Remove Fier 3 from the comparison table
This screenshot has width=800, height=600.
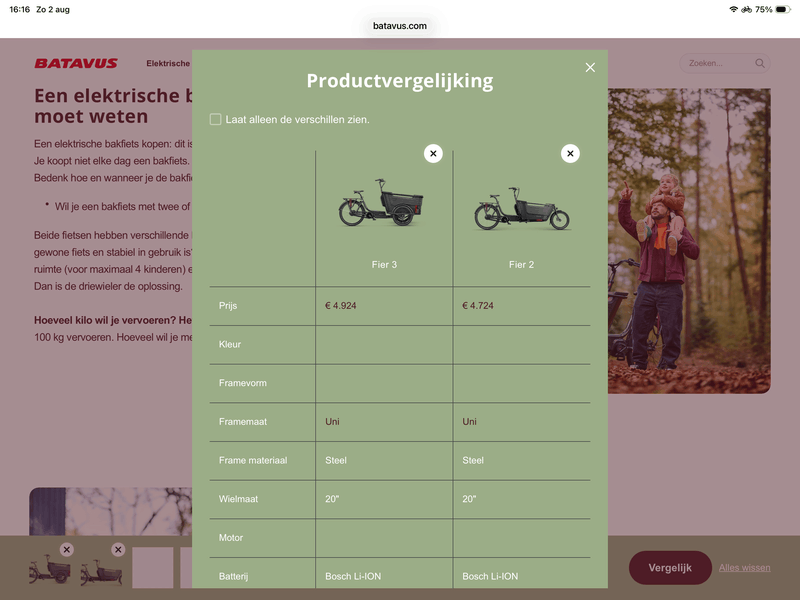pyautogui.click(x=433, y=154)
